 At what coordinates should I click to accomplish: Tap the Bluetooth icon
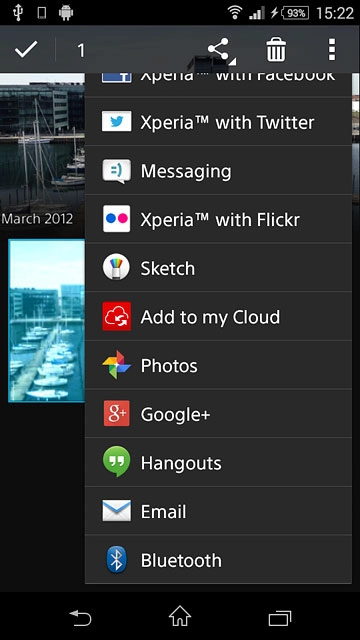[117, 560]
